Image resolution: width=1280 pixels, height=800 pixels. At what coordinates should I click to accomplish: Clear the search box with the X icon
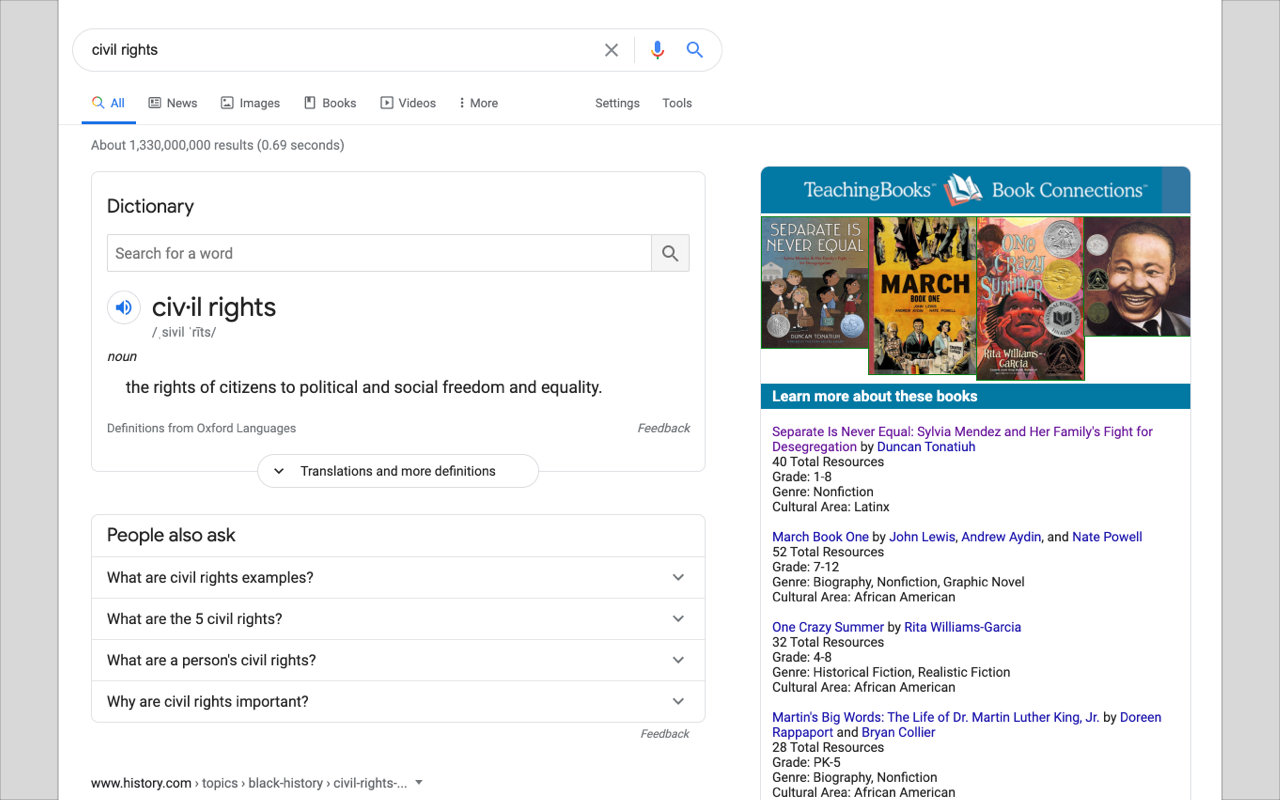[611, 50]
